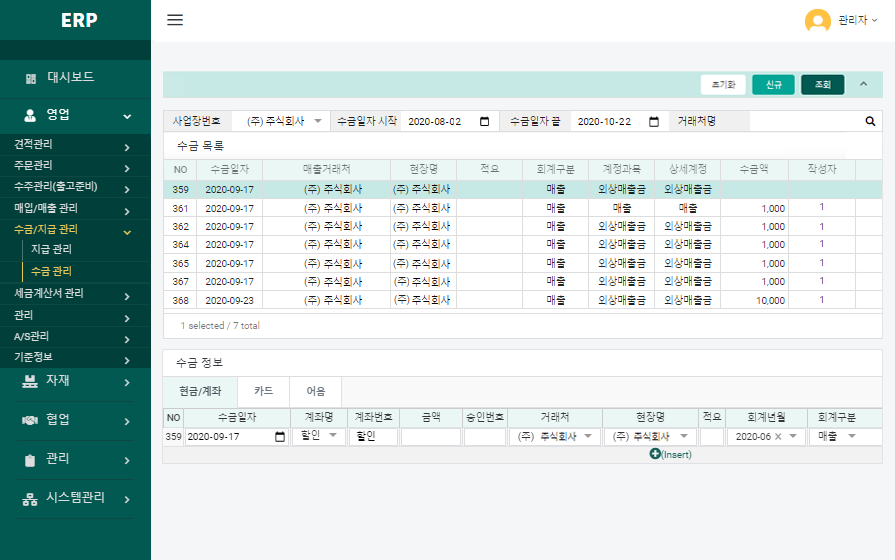
Task: Open the hamburger menu icon
Action: 175,20
